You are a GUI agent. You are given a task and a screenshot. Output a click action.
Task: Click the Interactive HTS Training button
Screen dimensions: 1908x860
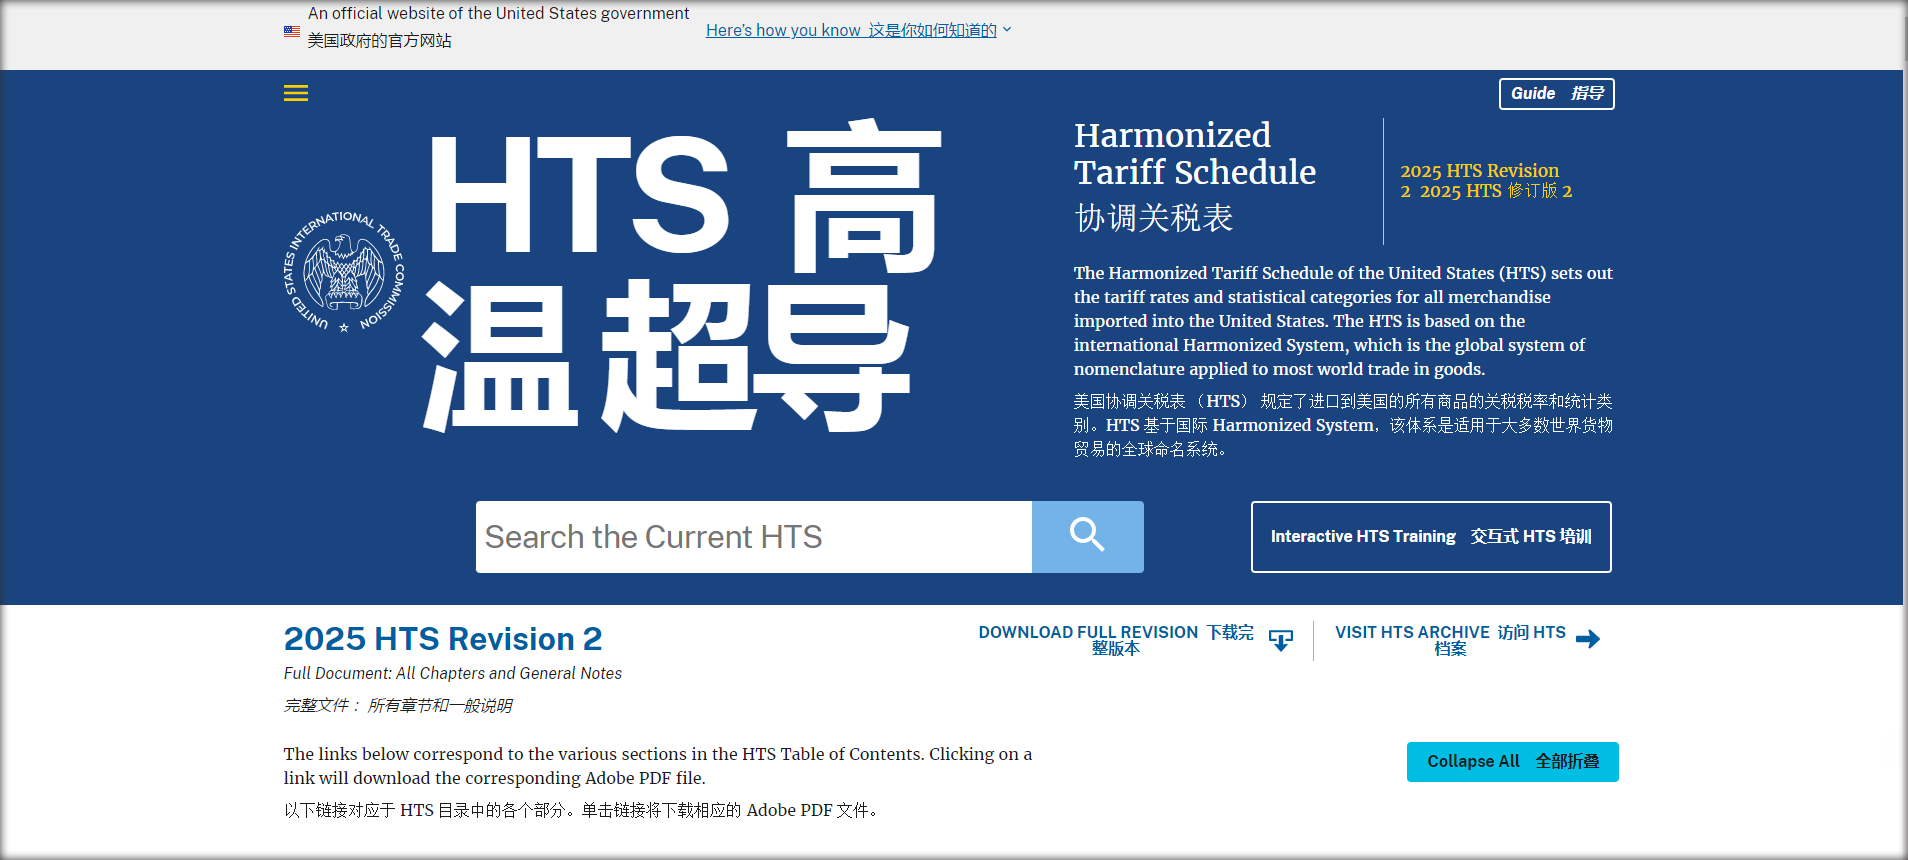[1431, 537]
